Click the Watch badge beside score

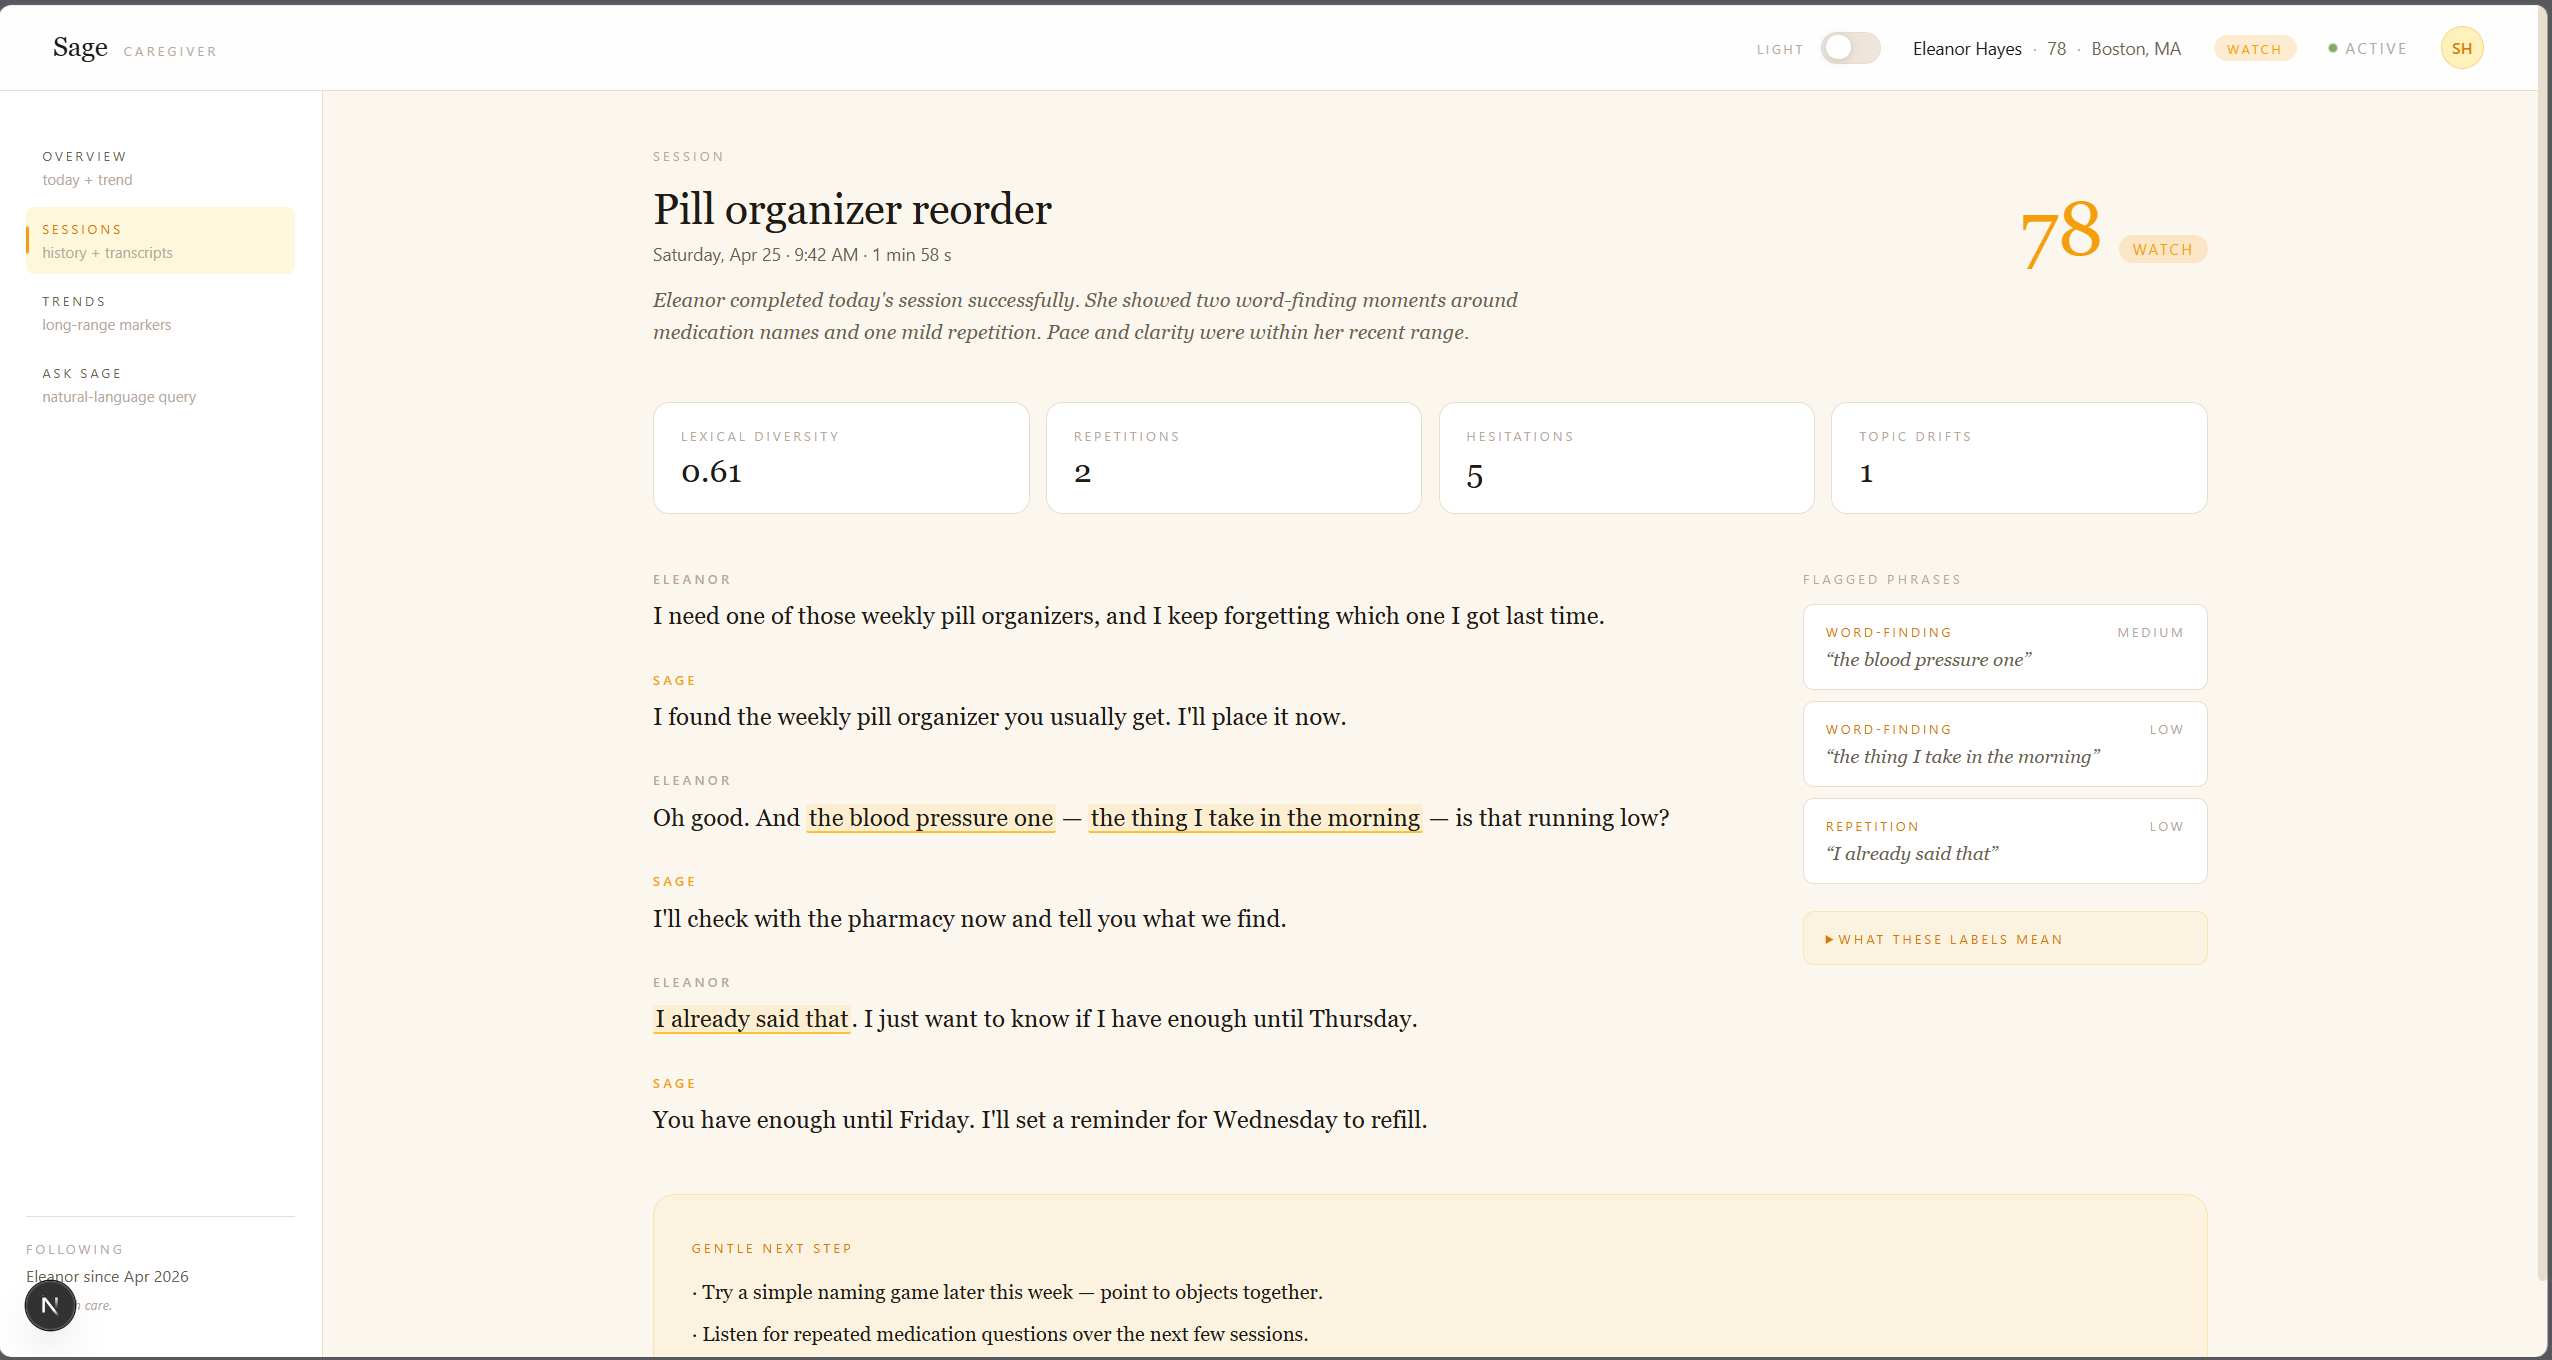tap(2162, 249)
